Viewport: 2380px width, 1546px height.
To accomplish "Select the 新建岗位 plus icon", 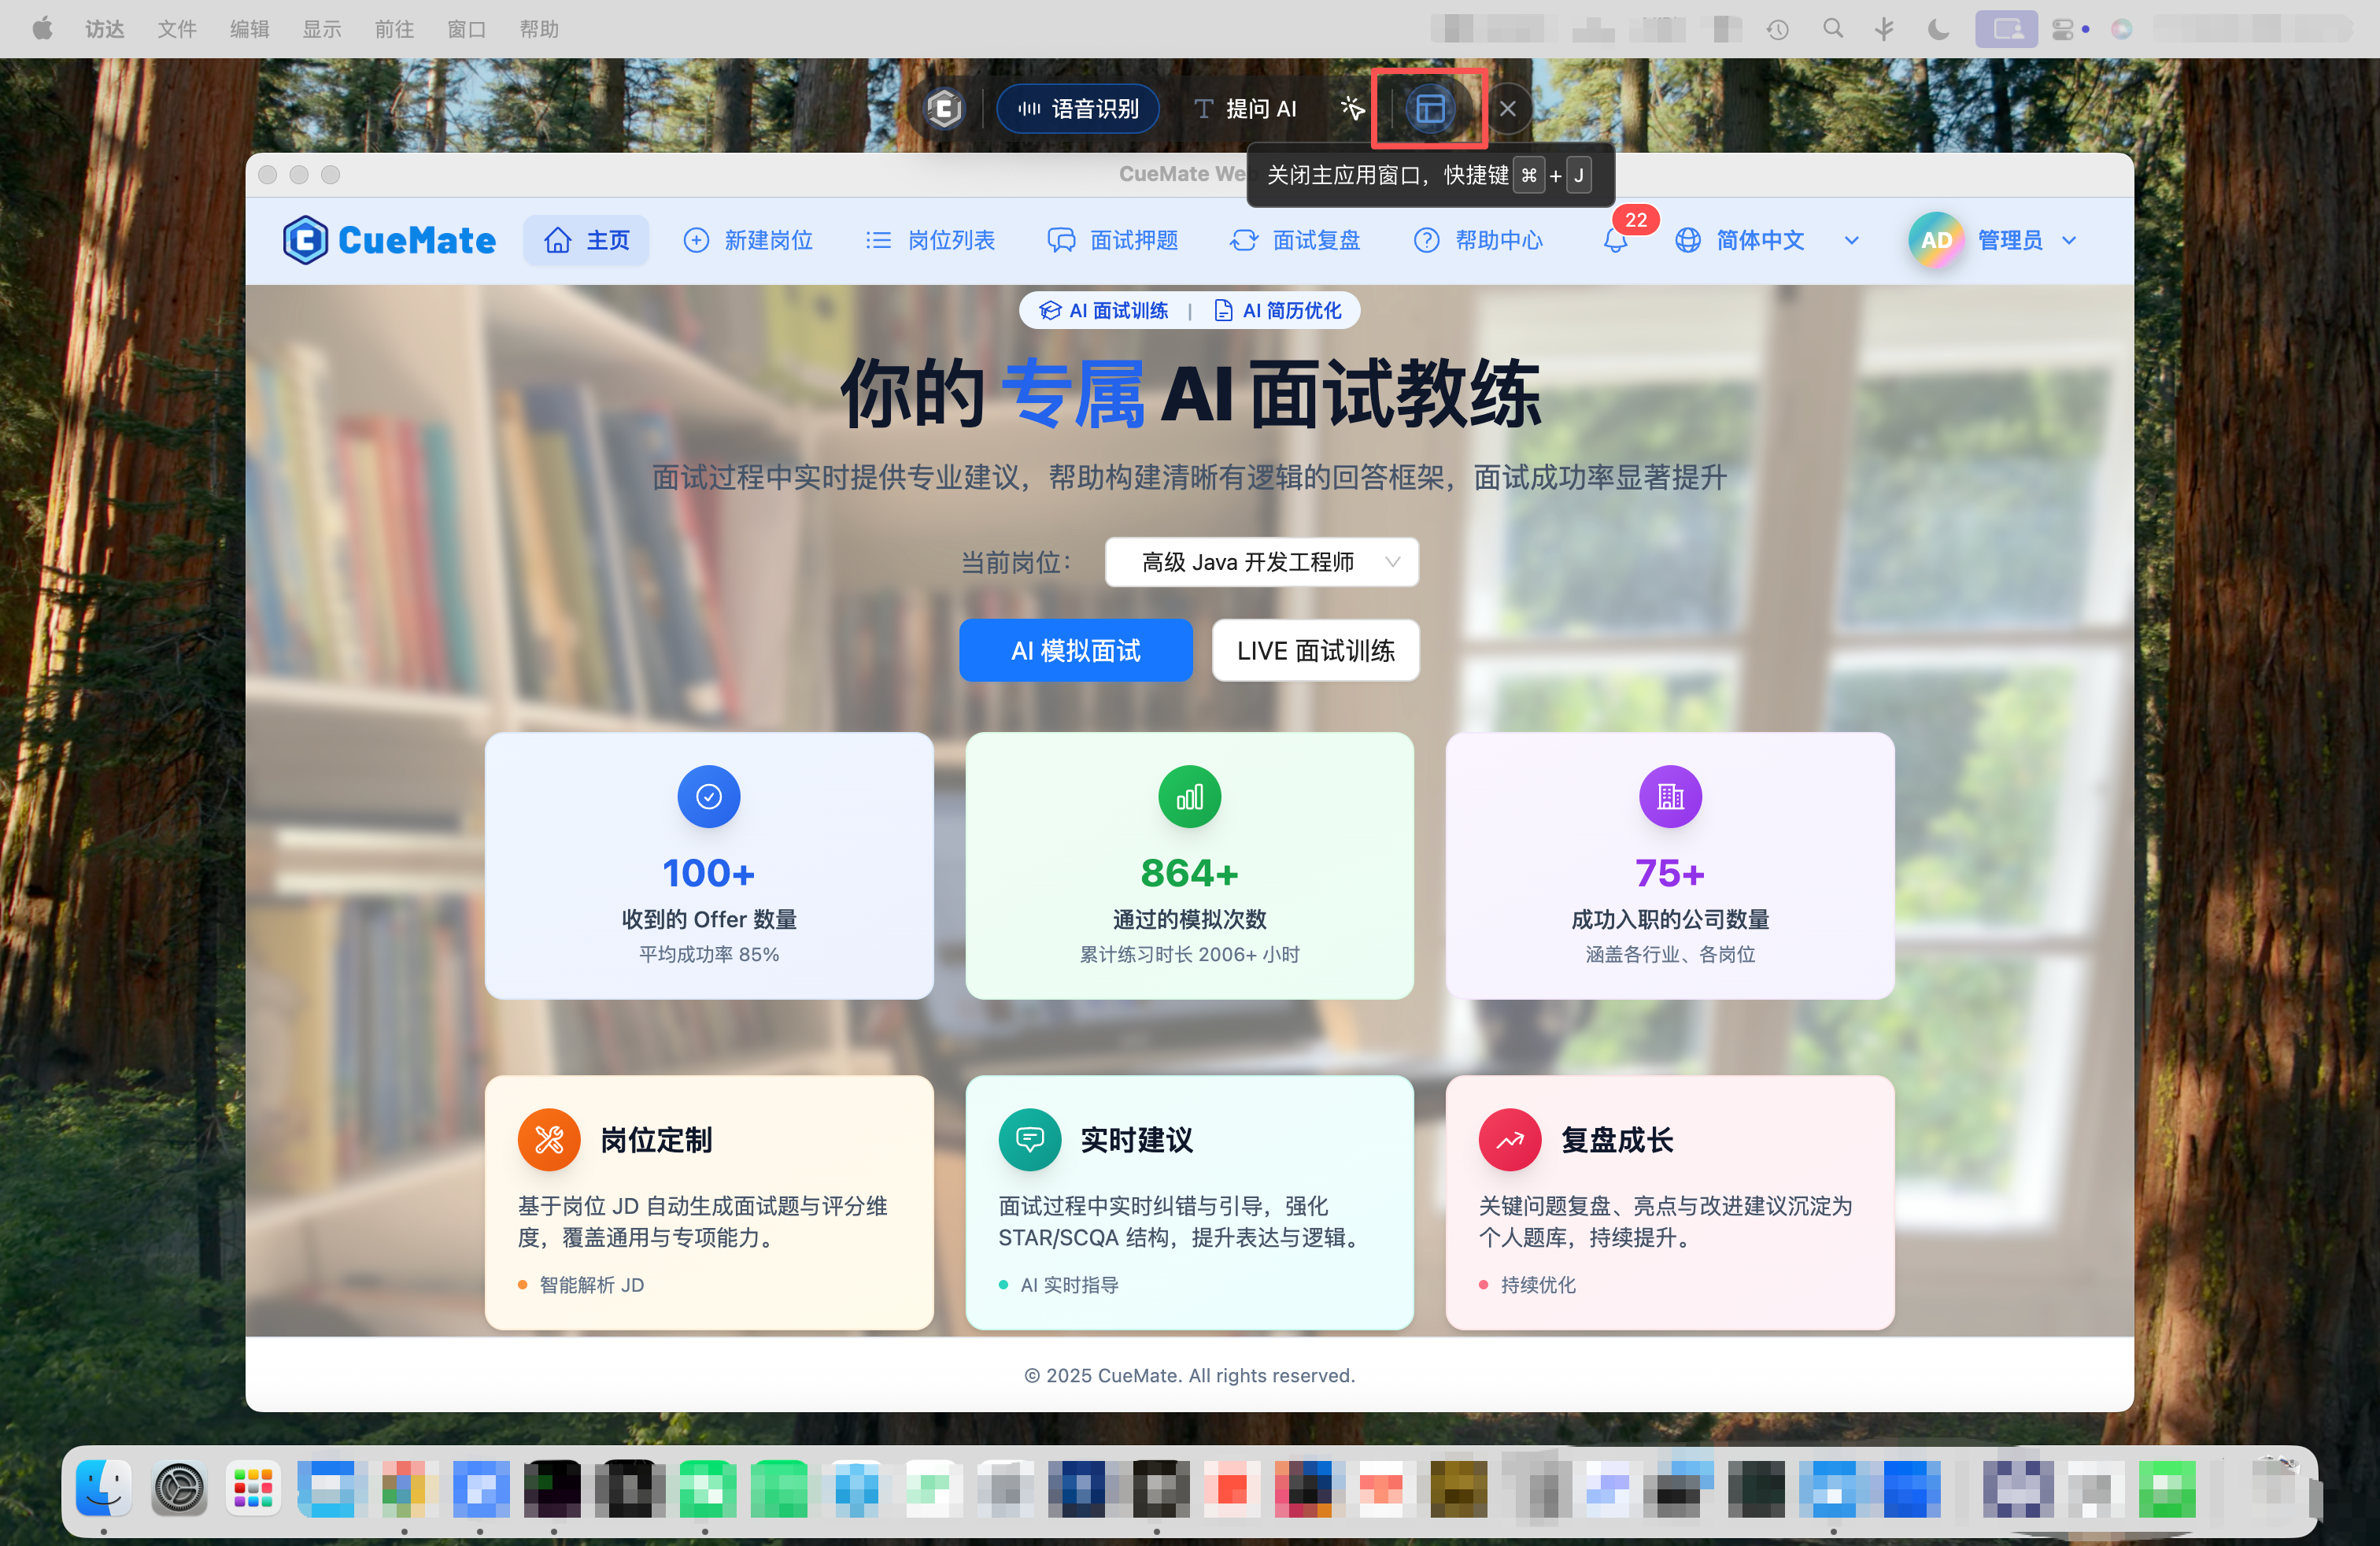I will click(x=696, y=240).
